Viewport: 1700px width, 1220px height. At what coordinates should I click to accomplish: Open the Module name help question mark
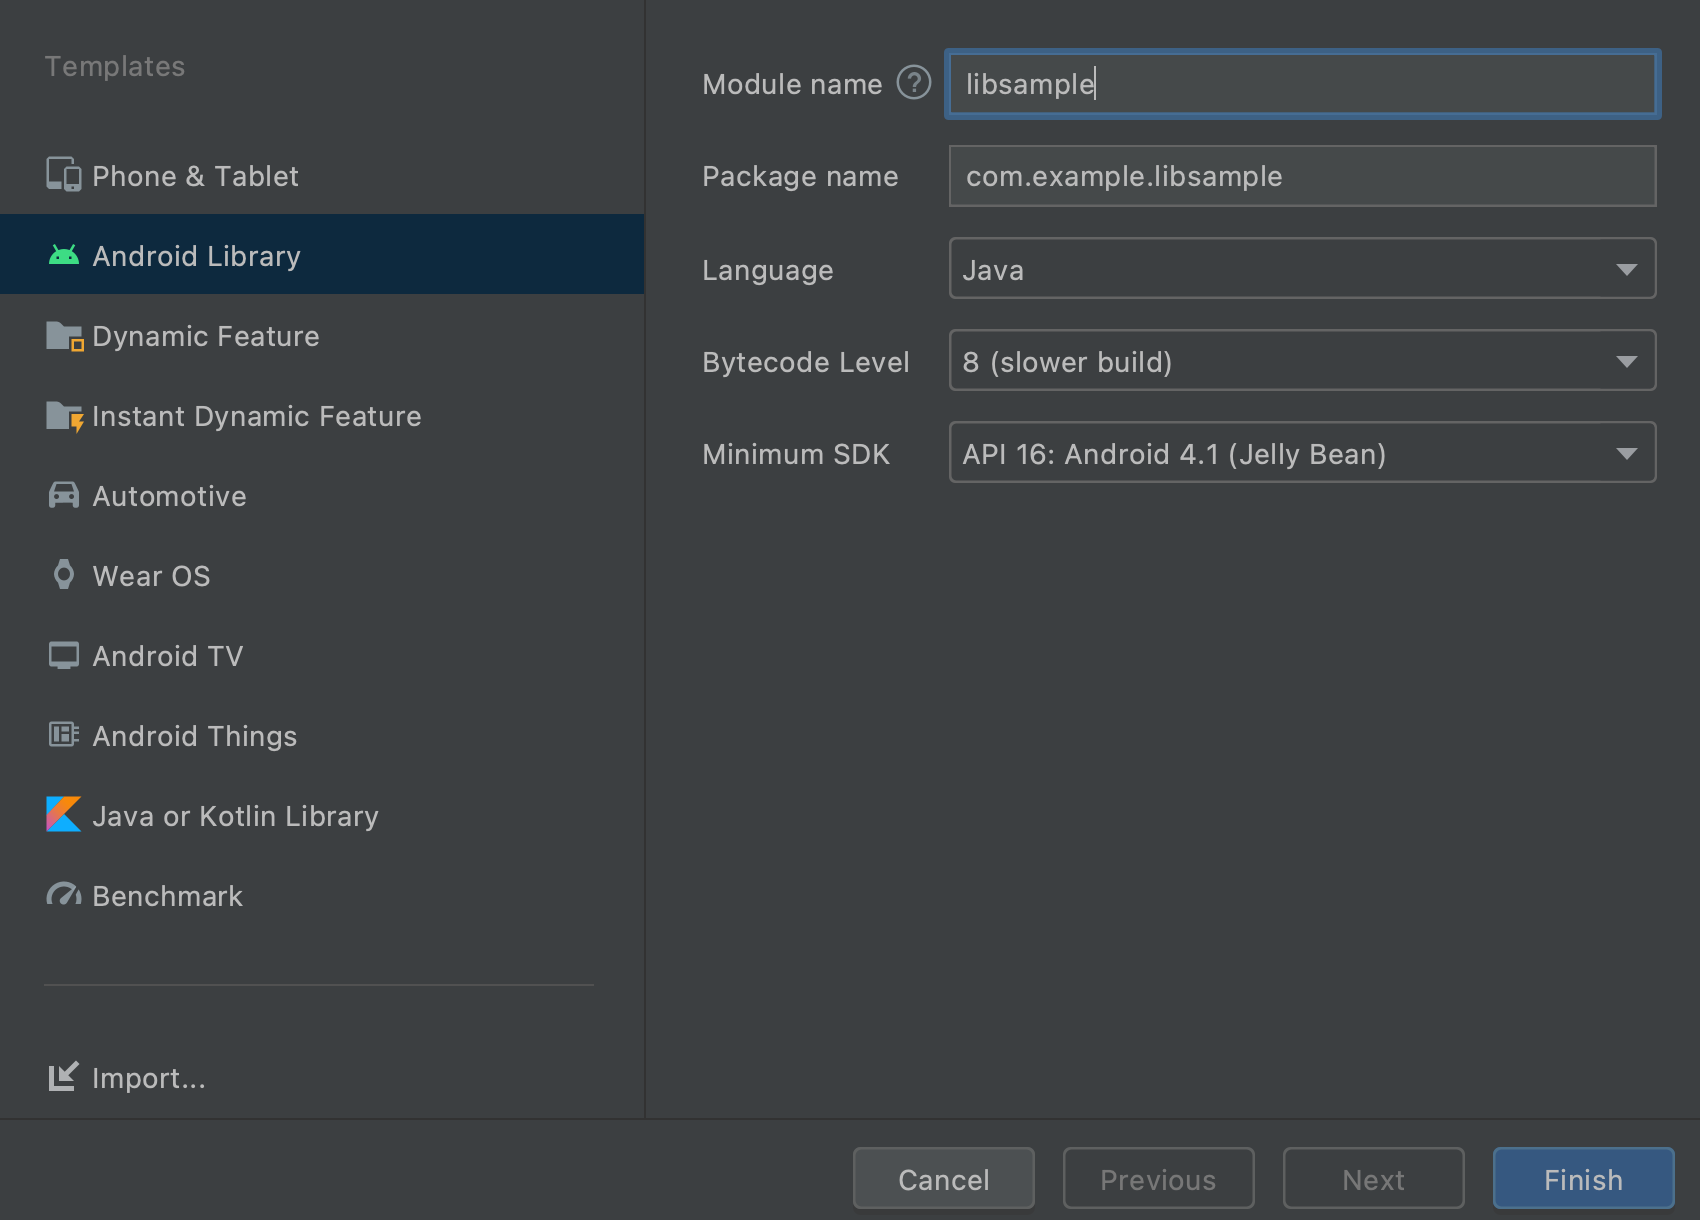pyautogui.click(x=914, y=82)
